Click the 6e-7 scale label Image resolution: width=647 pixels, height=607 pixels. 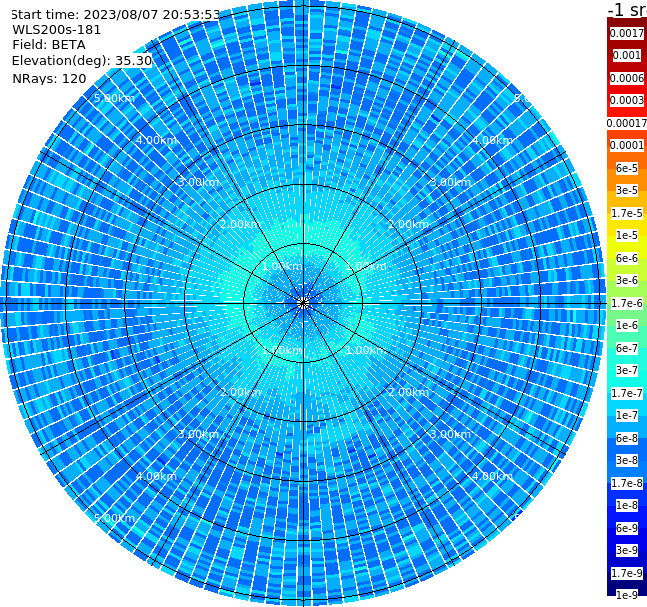click(x=627, y=348)
